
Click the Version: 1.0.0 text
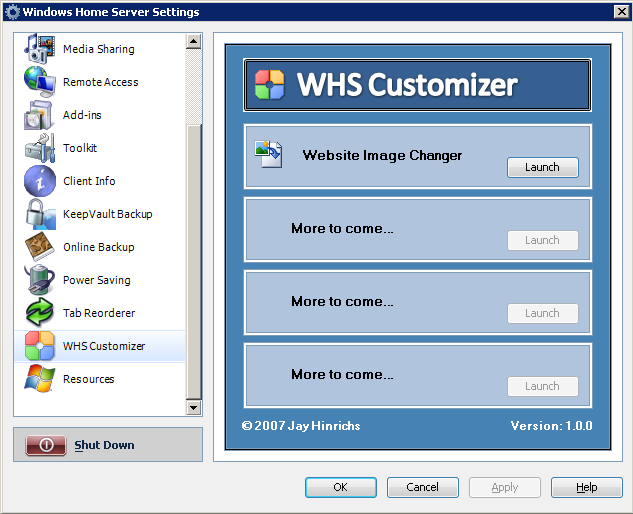click(551, 426)
